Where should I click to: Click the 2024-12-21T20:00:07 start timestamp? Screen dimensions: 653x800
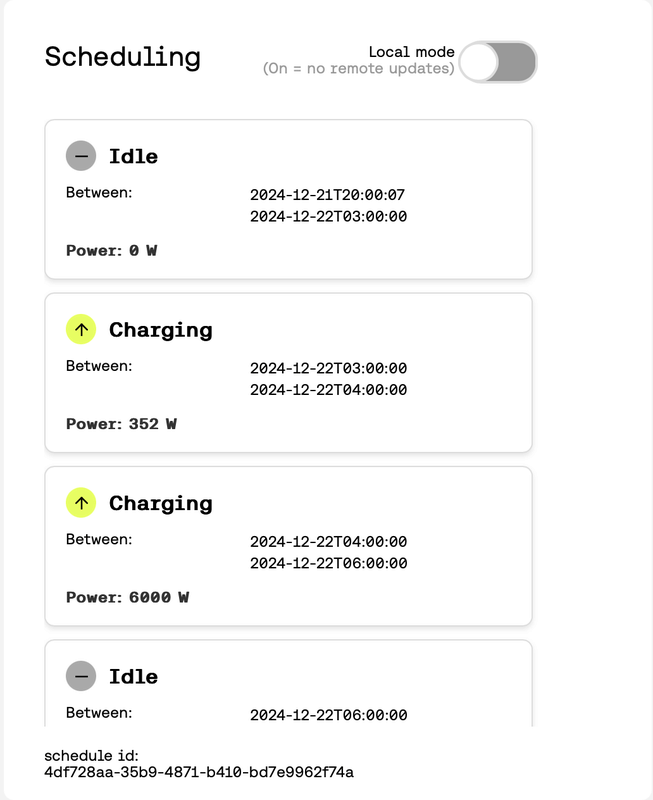tap(327, 195)
